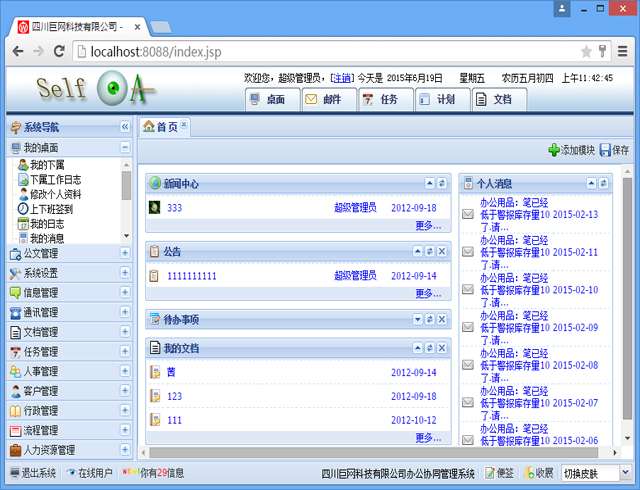640x490 pixels.
Task: Expand the collapsed 待办事项 panel
Action: tap(416, 319)
